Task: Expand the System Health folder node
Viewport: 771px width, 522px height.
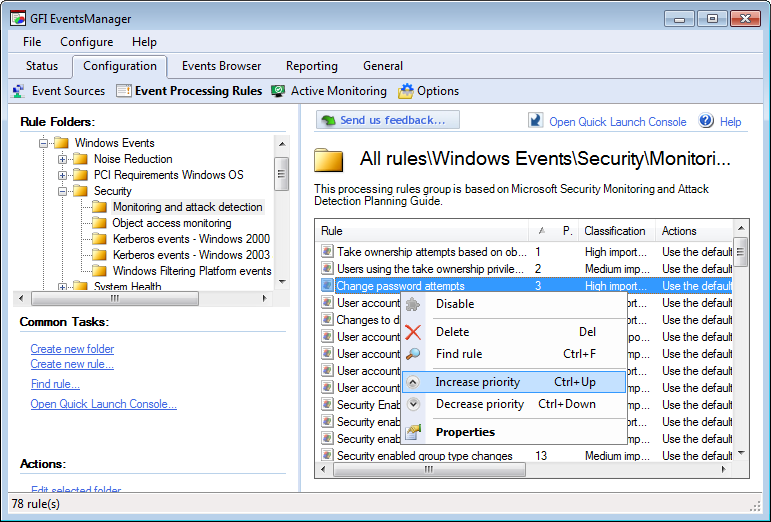Action: (62, 286)
